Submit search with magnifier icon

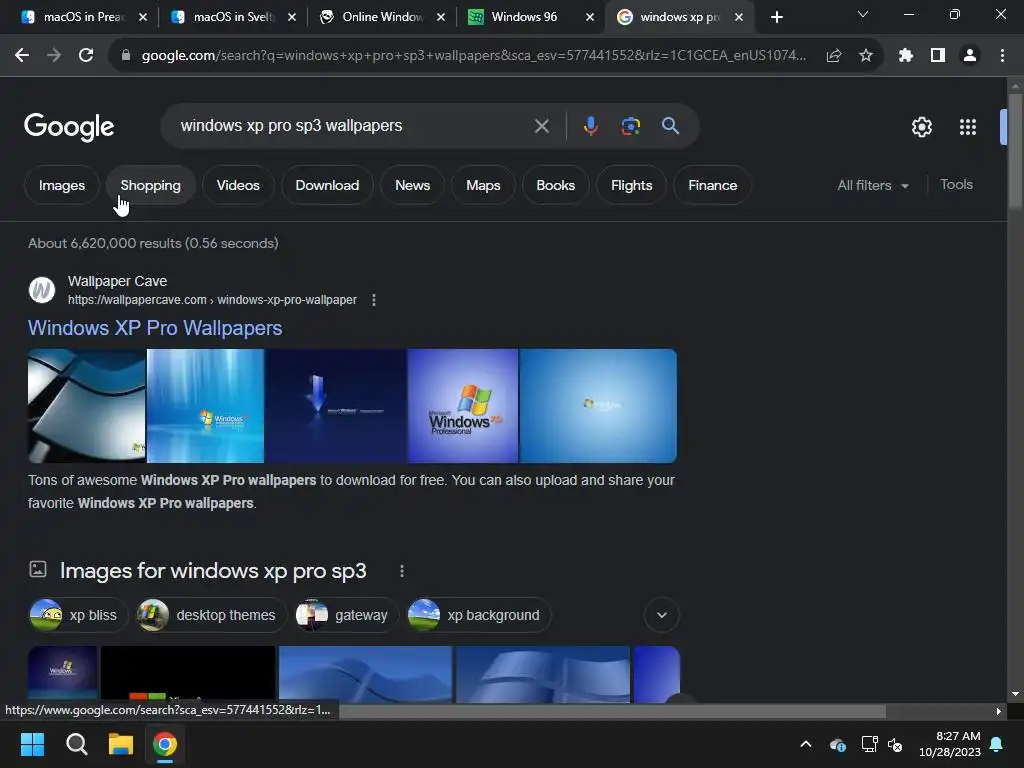pos(670,126)
